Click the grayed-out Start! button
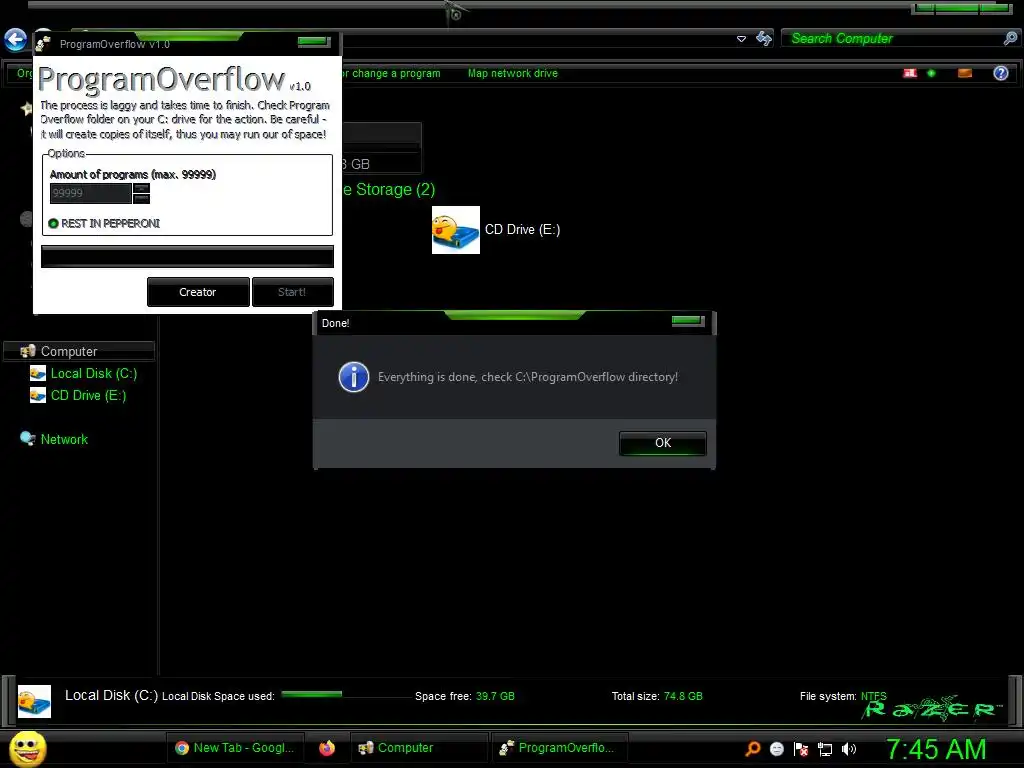The height and width of the screenshot is (768, 1024). 292,292
